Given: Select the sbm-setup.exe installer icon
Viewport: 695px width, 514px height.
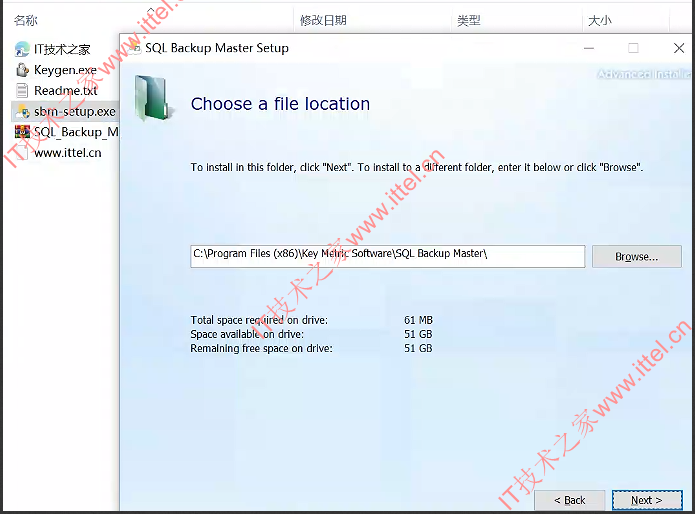Looking at the screenshot, I should tap(22, 111).
